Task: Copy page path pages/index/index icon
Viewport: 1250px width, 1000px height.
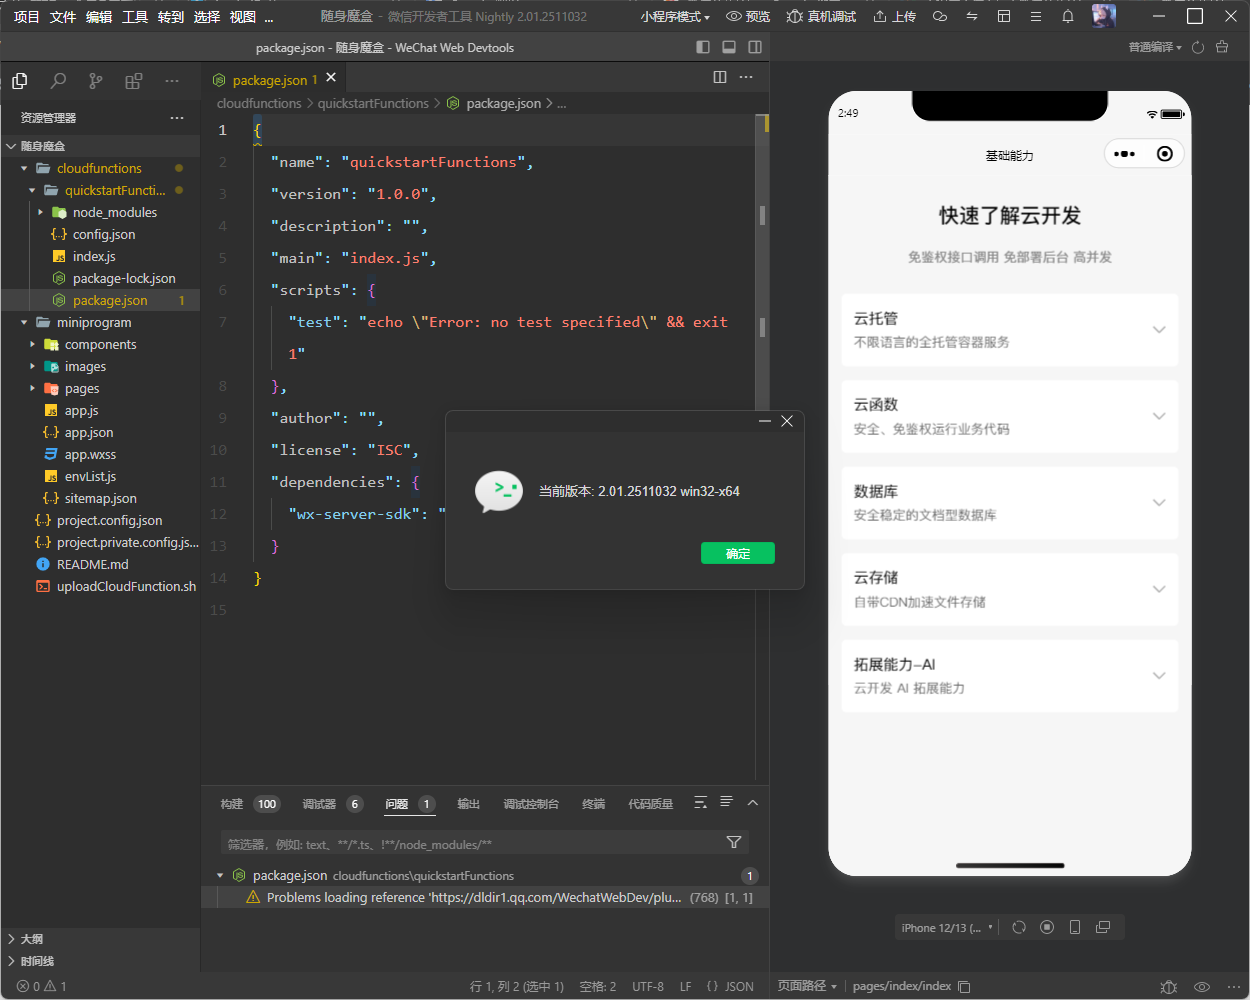Action: (964, 986)
